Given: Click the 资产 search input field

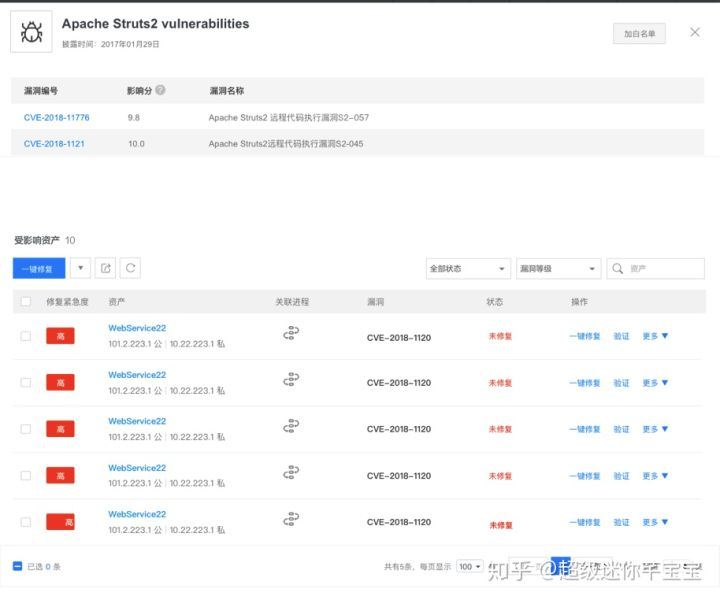Looking at the screenshot, I should (656, 269).
